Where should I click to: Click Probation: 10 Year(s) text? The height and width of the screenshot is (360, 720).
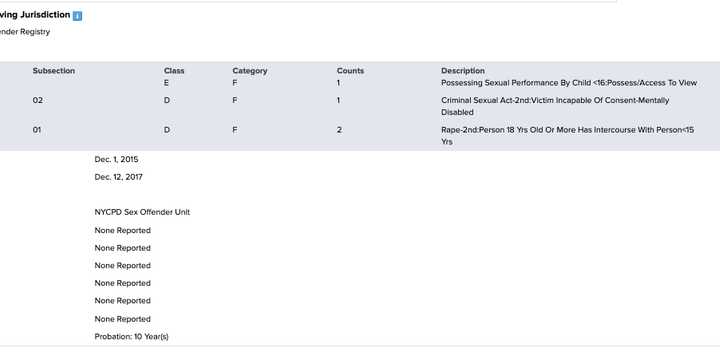pyautogui.click(x=131, y=337)
